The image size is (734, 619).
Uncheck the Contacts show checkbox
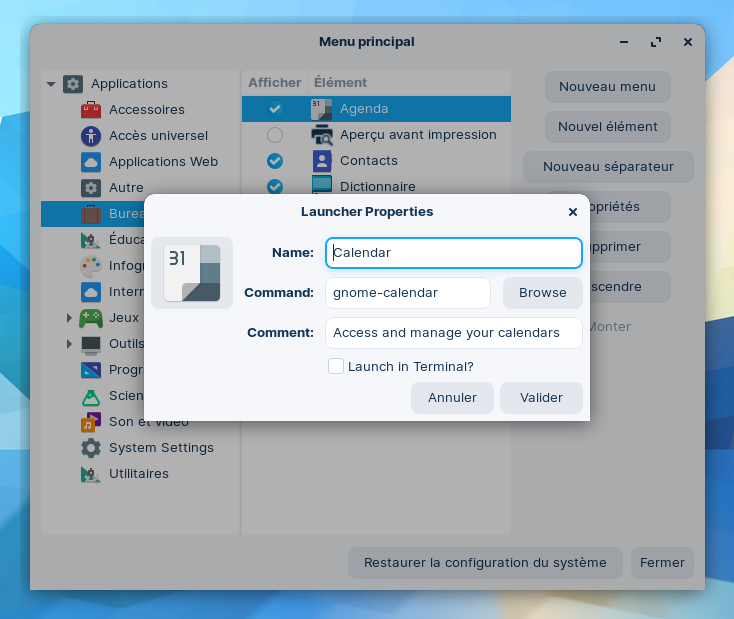275,161
